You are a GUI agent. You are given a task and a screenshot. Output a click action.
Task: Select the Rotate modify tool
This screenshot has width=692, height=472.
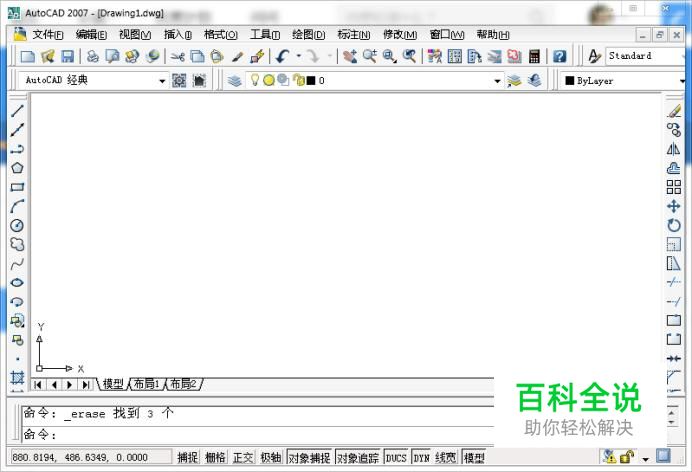click(673, 225)
